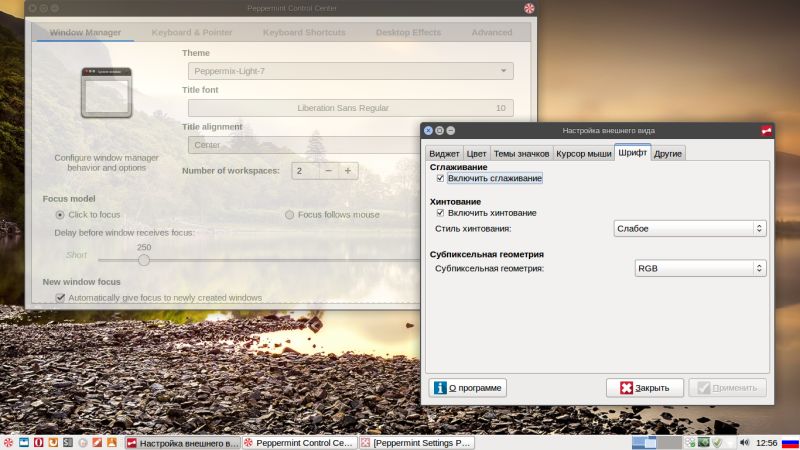
Task: Click the orange paintbrush launcher in the panel
Action: [x=97, y=442]
